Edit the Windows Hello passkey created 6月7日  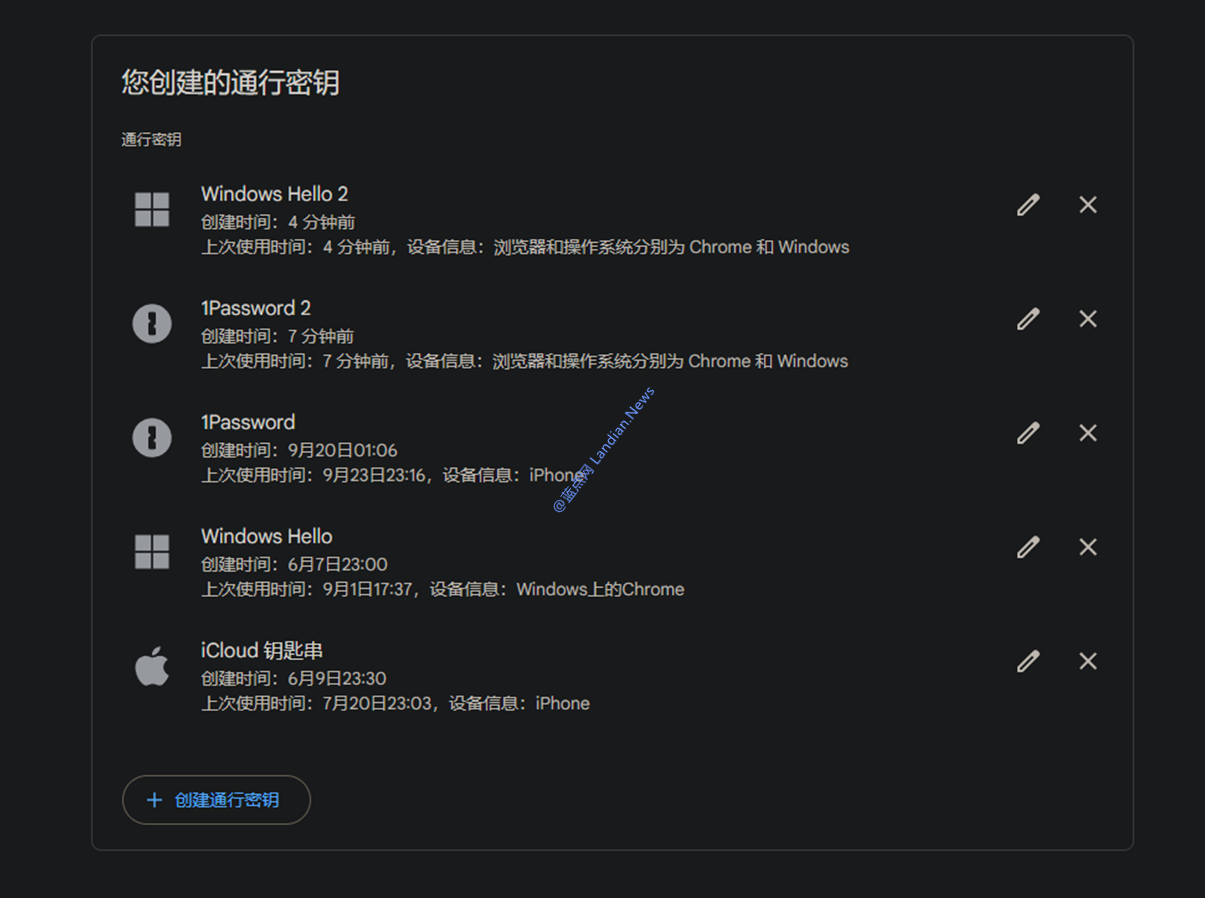[1028, 547]
